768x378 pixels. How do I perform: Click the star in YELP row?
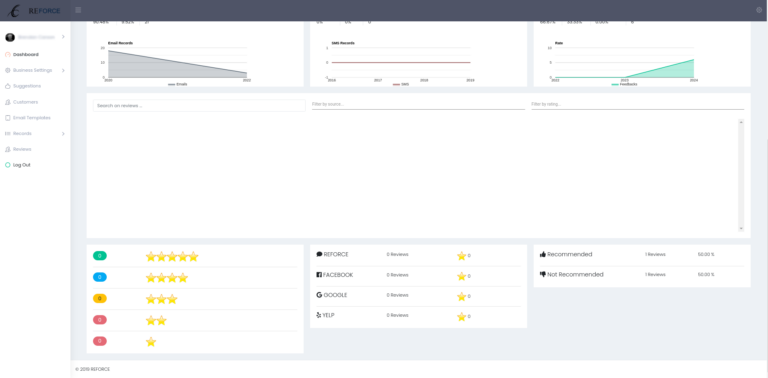click(461, 317)
